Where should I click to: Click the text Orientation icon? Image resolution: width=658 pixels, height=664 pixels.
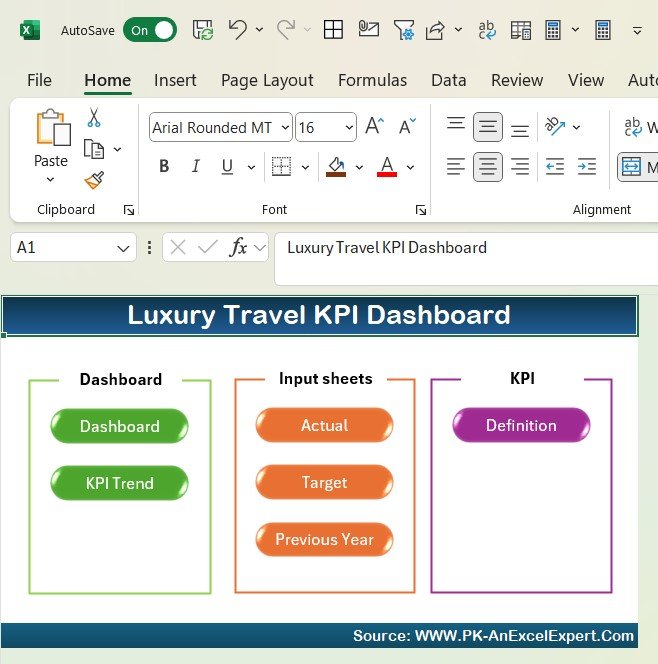[555, 126]
